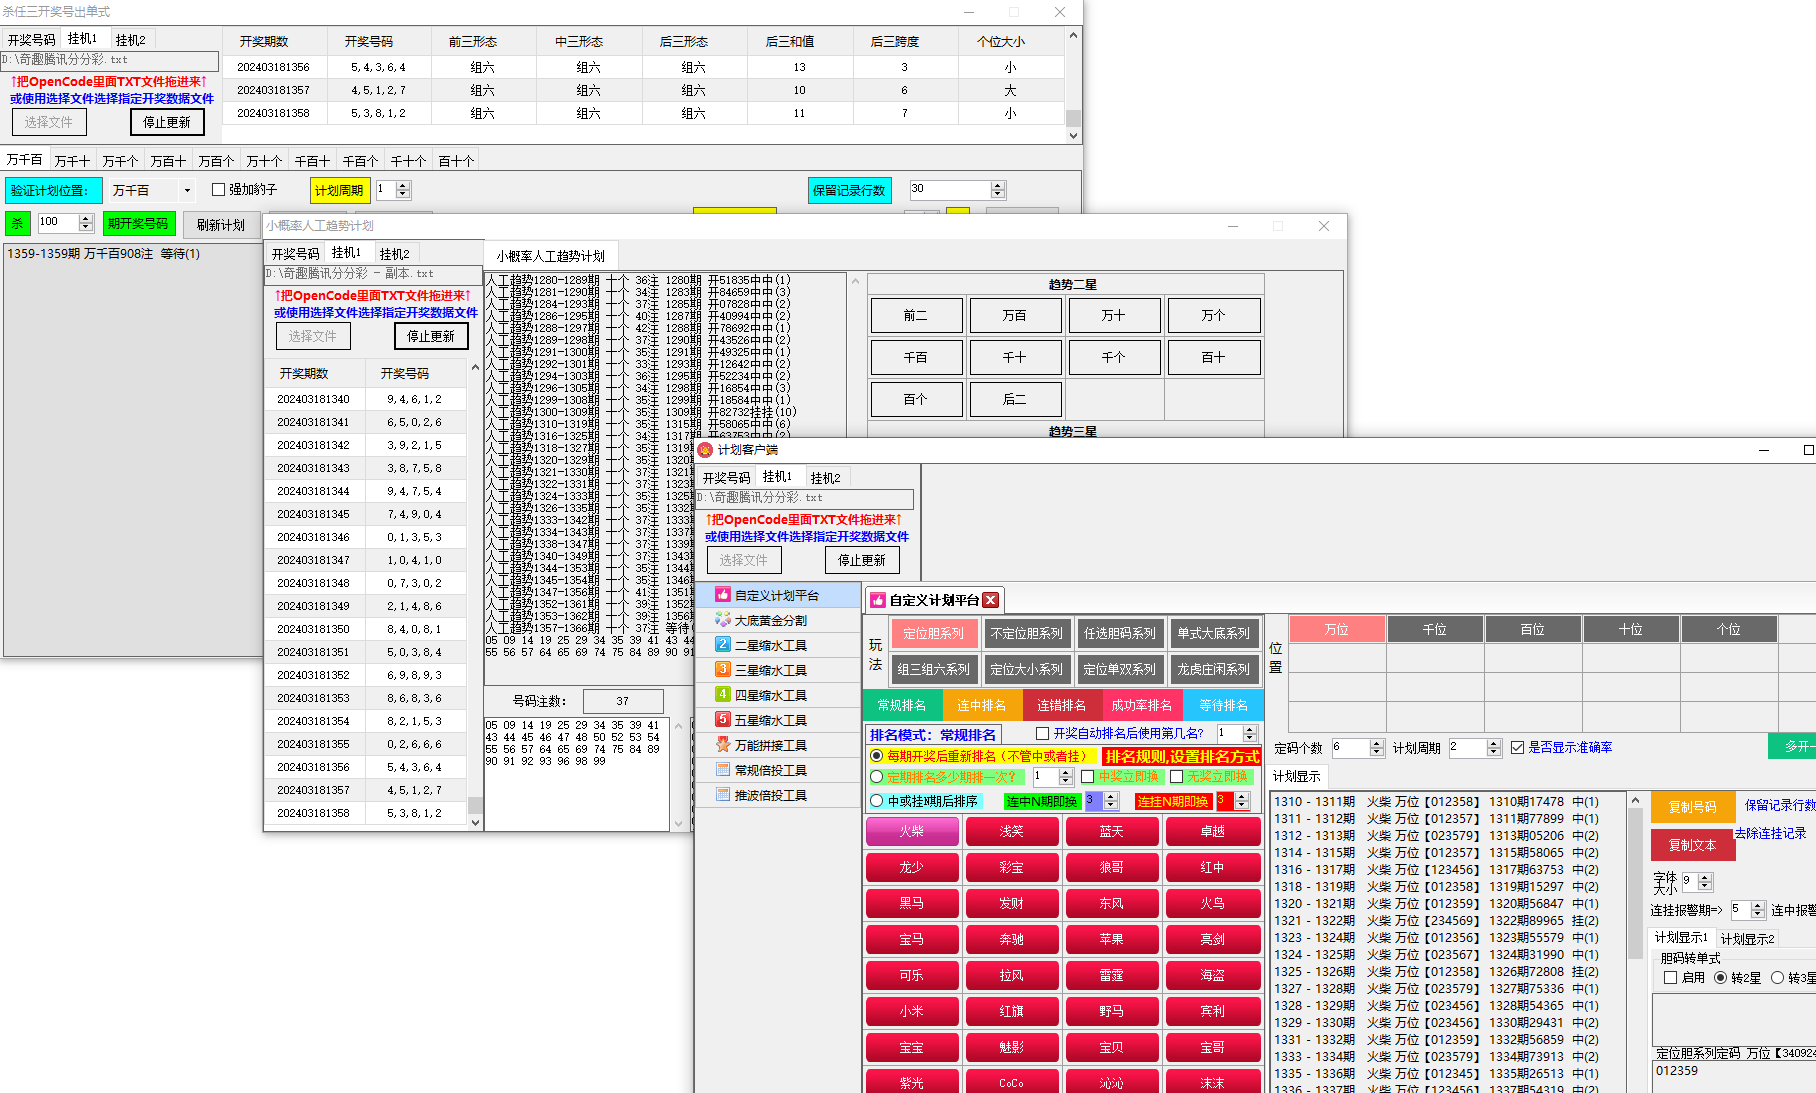Open the 大底黄金分割 tool icon in sidebar
The width and height of the screenshot is (1816, 1093).
(x=723, y=620)
